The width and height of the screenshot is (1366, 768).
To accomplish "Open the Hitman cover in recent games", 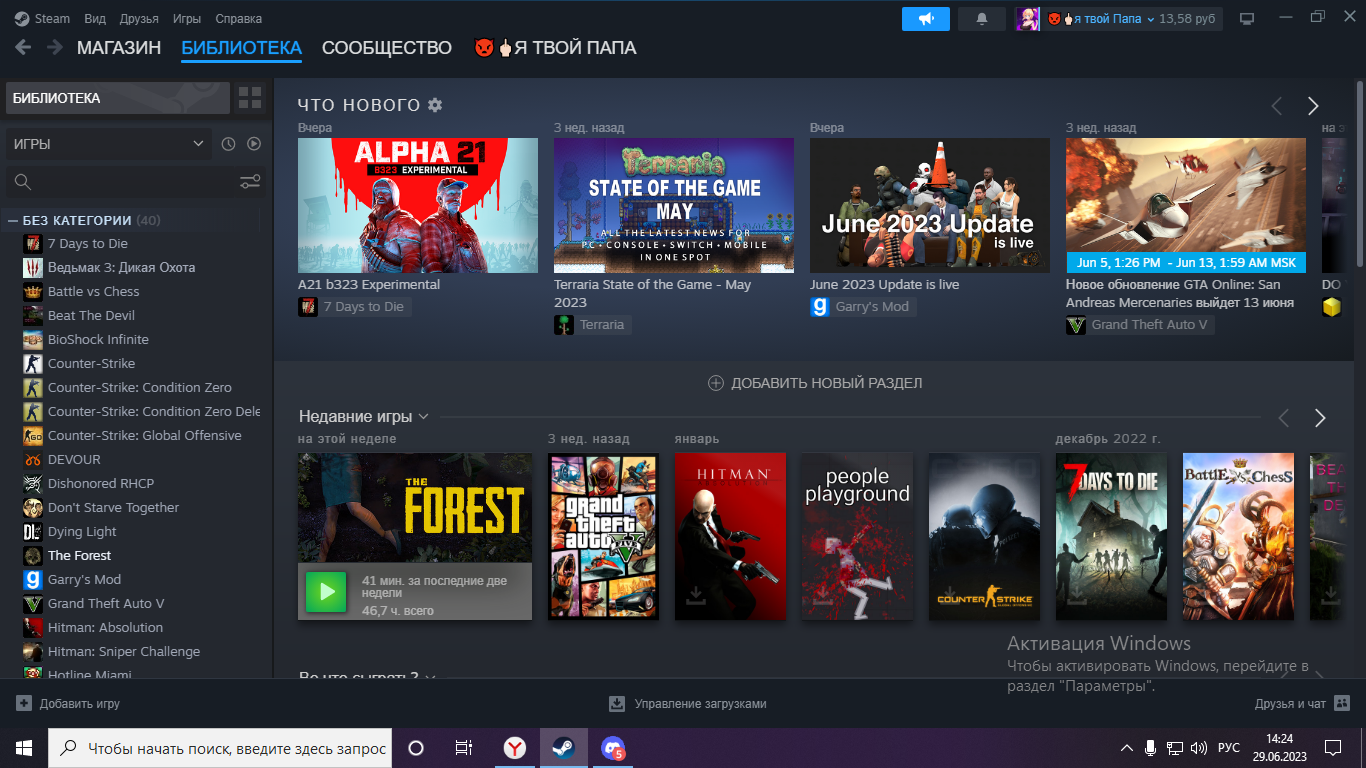I will (730, 536).
